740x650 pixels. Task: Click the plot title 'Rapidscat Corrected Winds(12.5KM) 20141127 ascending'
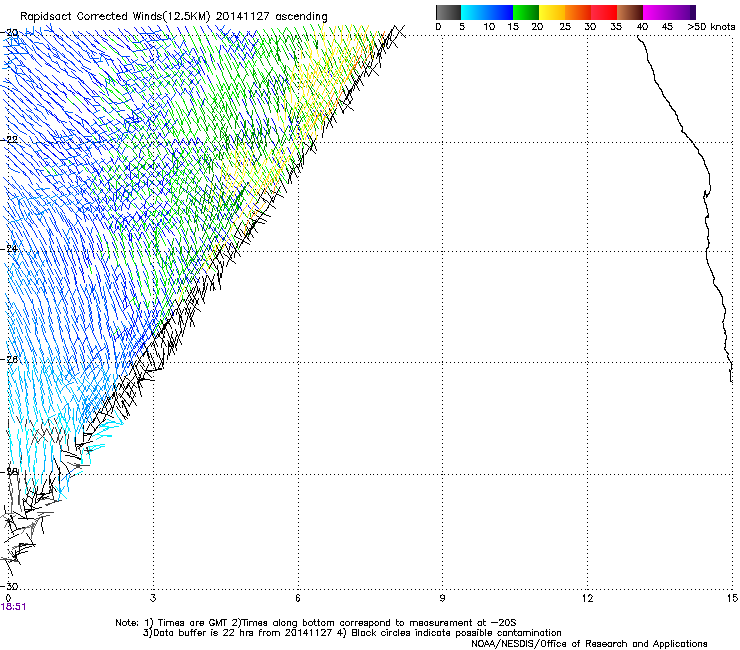pyautogui.click(x=174, y=16)
